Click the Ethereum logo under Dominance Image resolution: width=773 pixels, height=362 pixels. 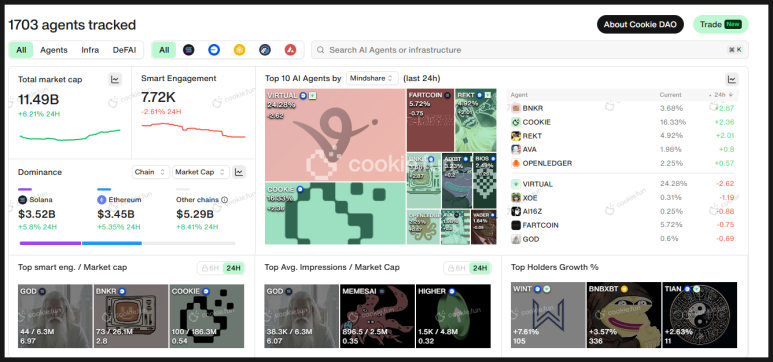click(102, 200)
